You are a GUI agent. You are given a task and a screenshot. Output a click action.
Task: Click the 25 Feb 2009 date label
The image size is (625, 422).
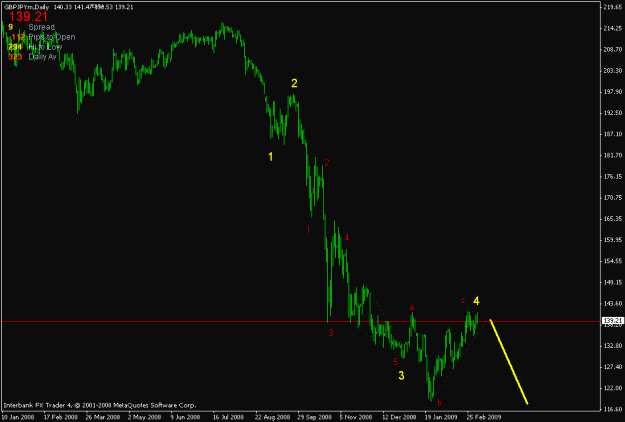(x=484, y=417)
